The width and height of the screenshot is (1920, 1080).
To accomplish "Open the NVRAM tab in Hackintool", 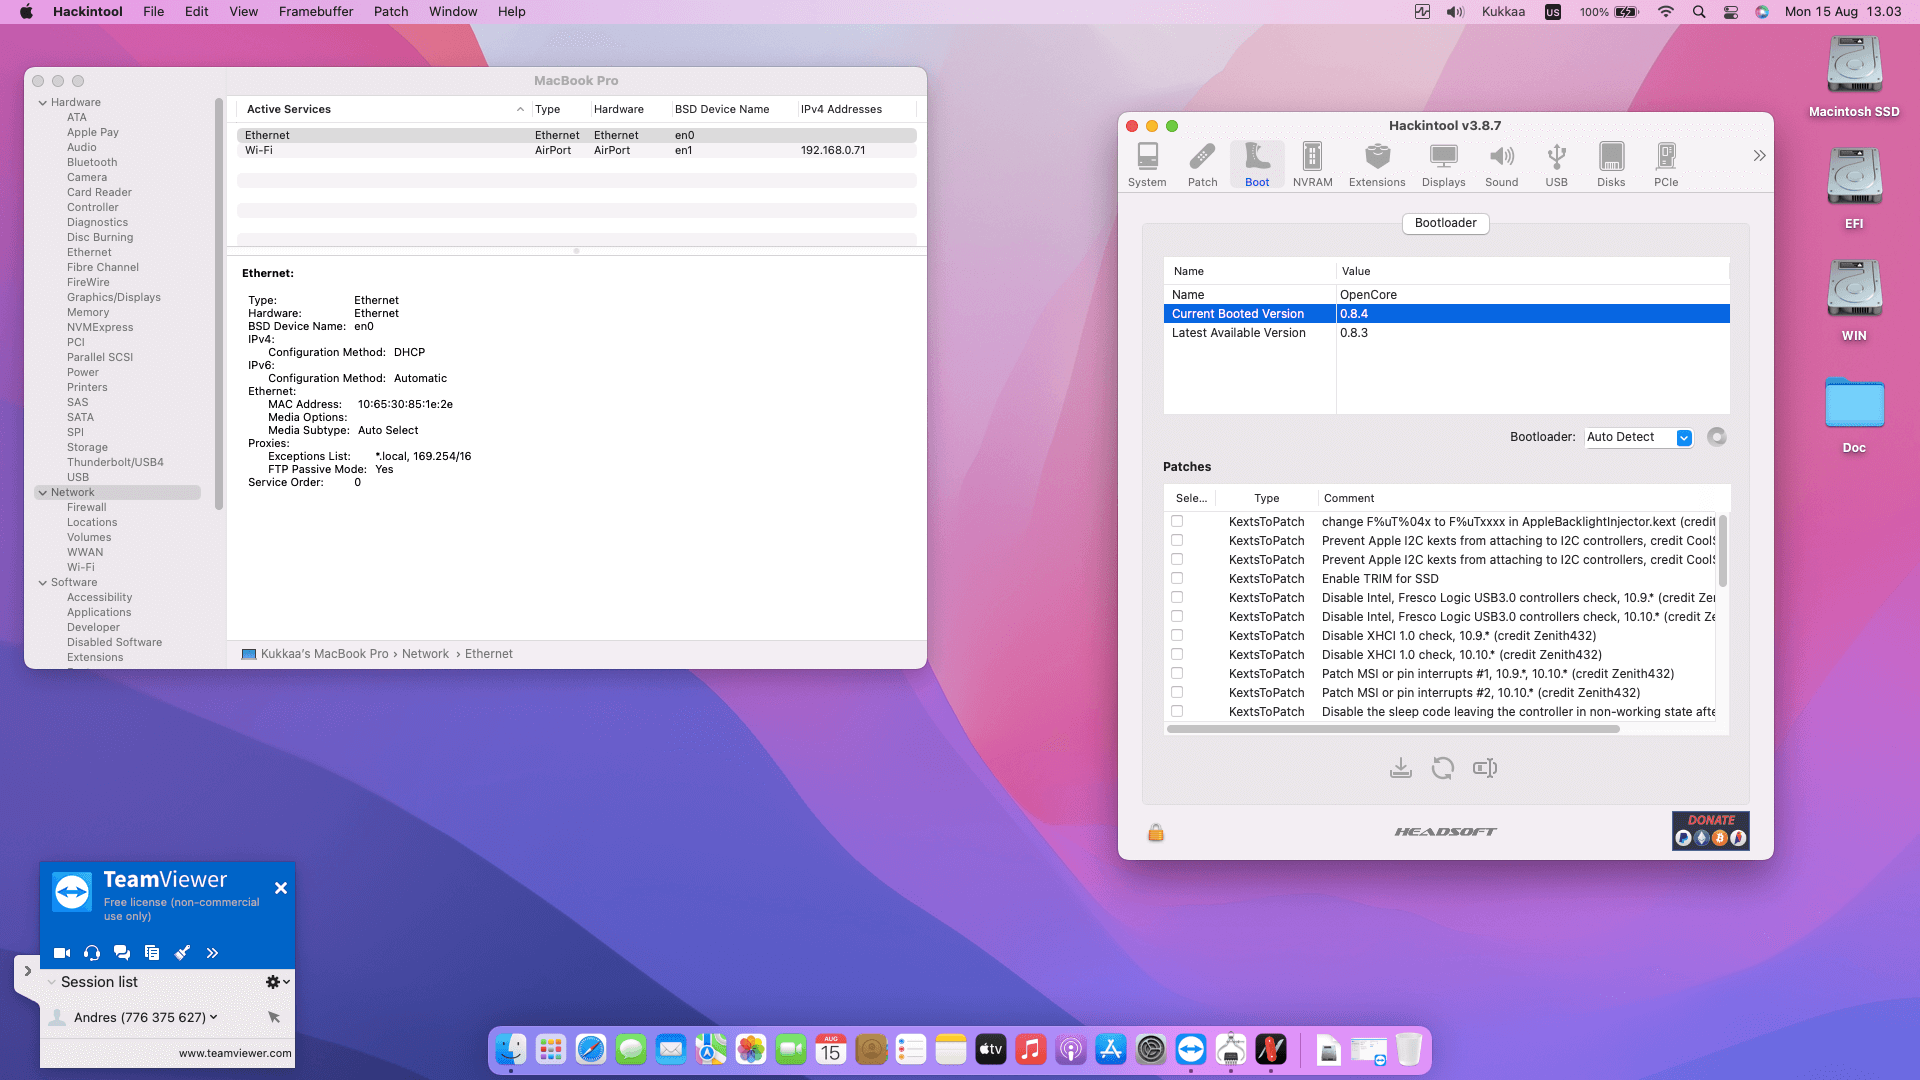I will pos(1311,164).
